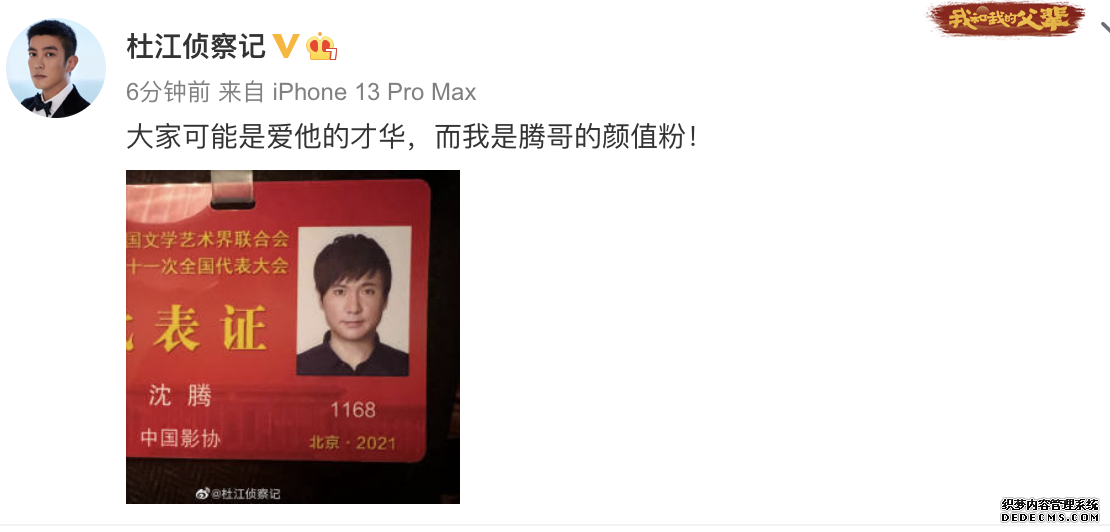The image size is (1110, 532).
Task: Click the 全国代表大会 heading line on the badge
Action: pyautogui.click(x=208, y=267)
